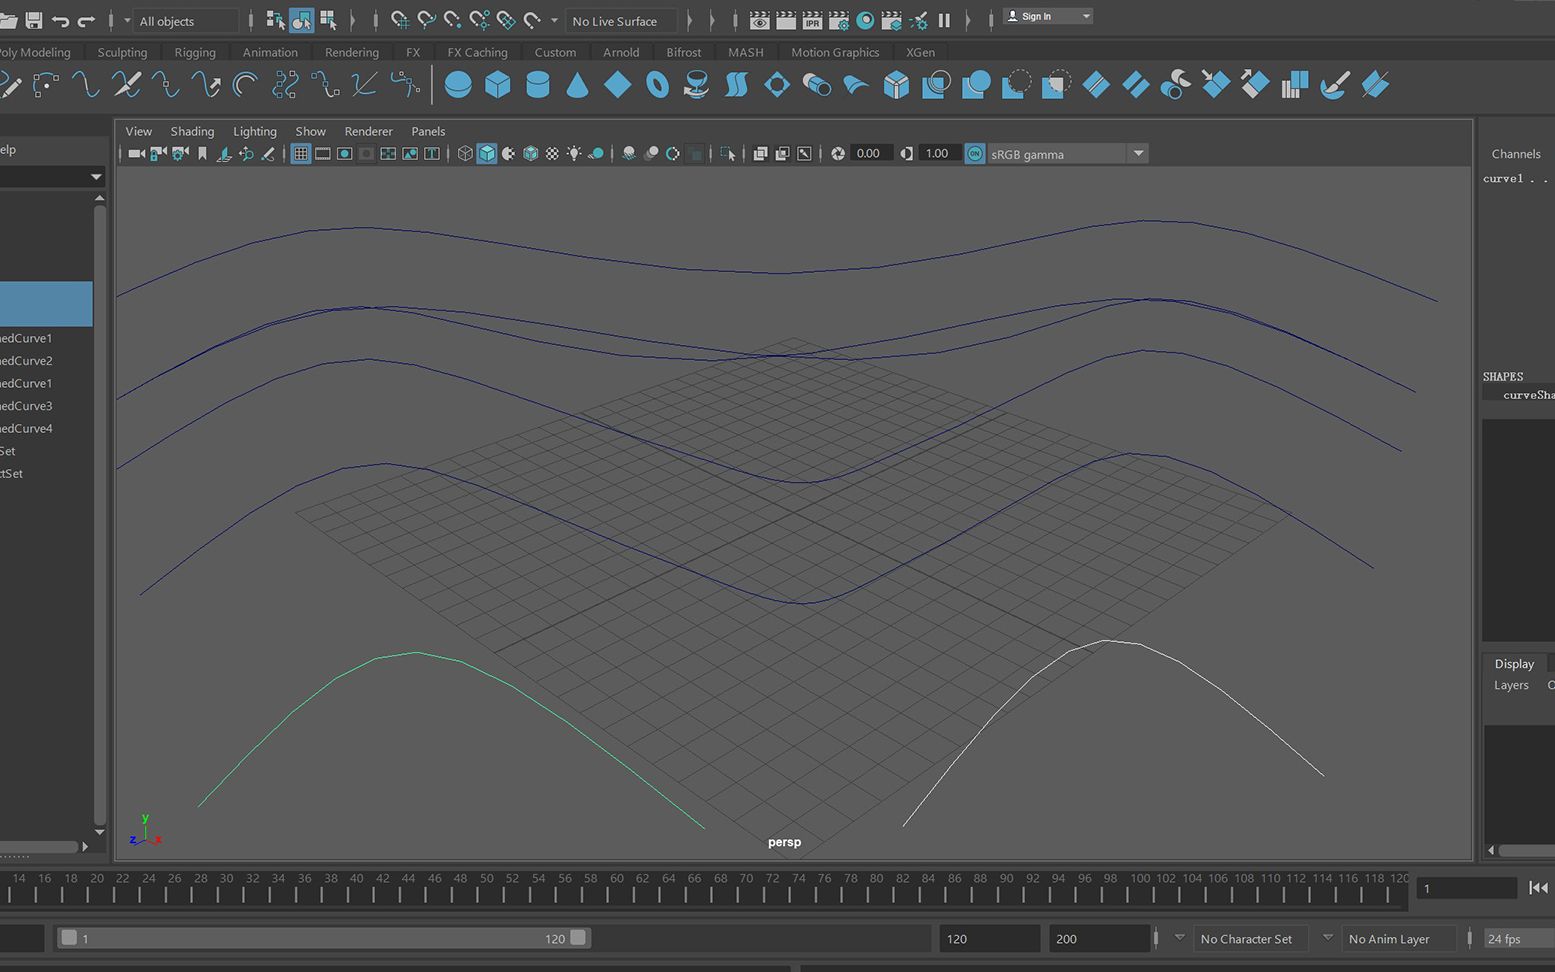Toggle the viewport grid display button
This screenshot has width=1555, height=972.
300,154
